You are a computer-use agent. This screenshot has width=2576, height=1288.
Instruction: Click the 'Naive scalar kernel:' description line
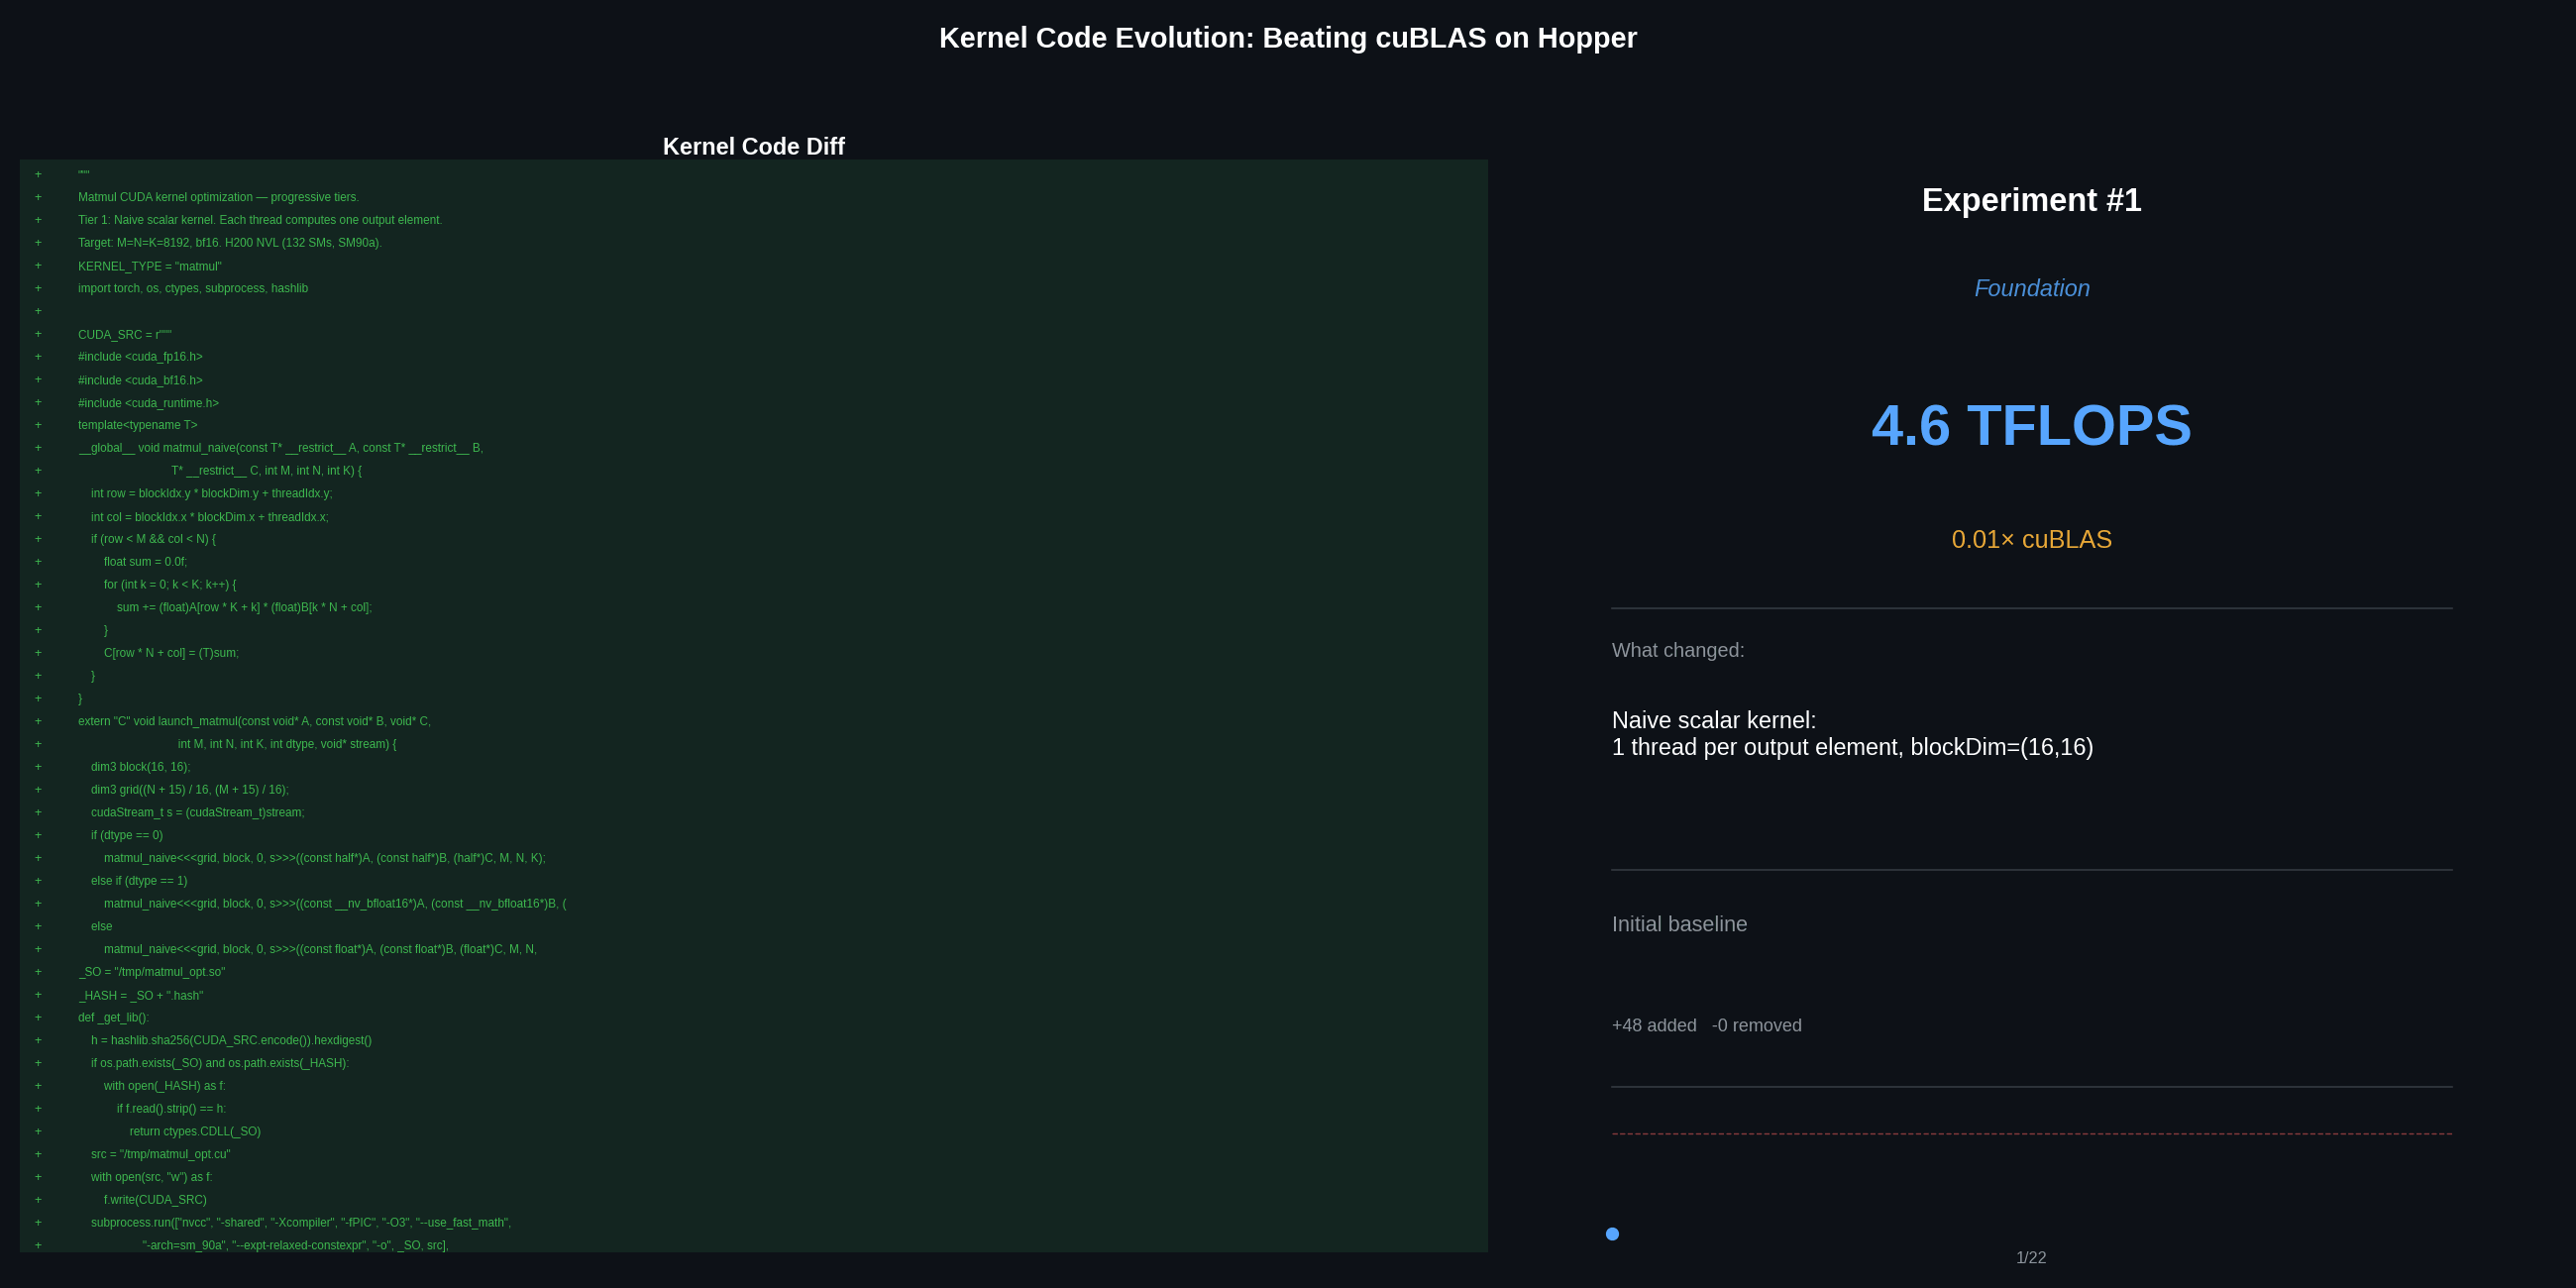1714,721
